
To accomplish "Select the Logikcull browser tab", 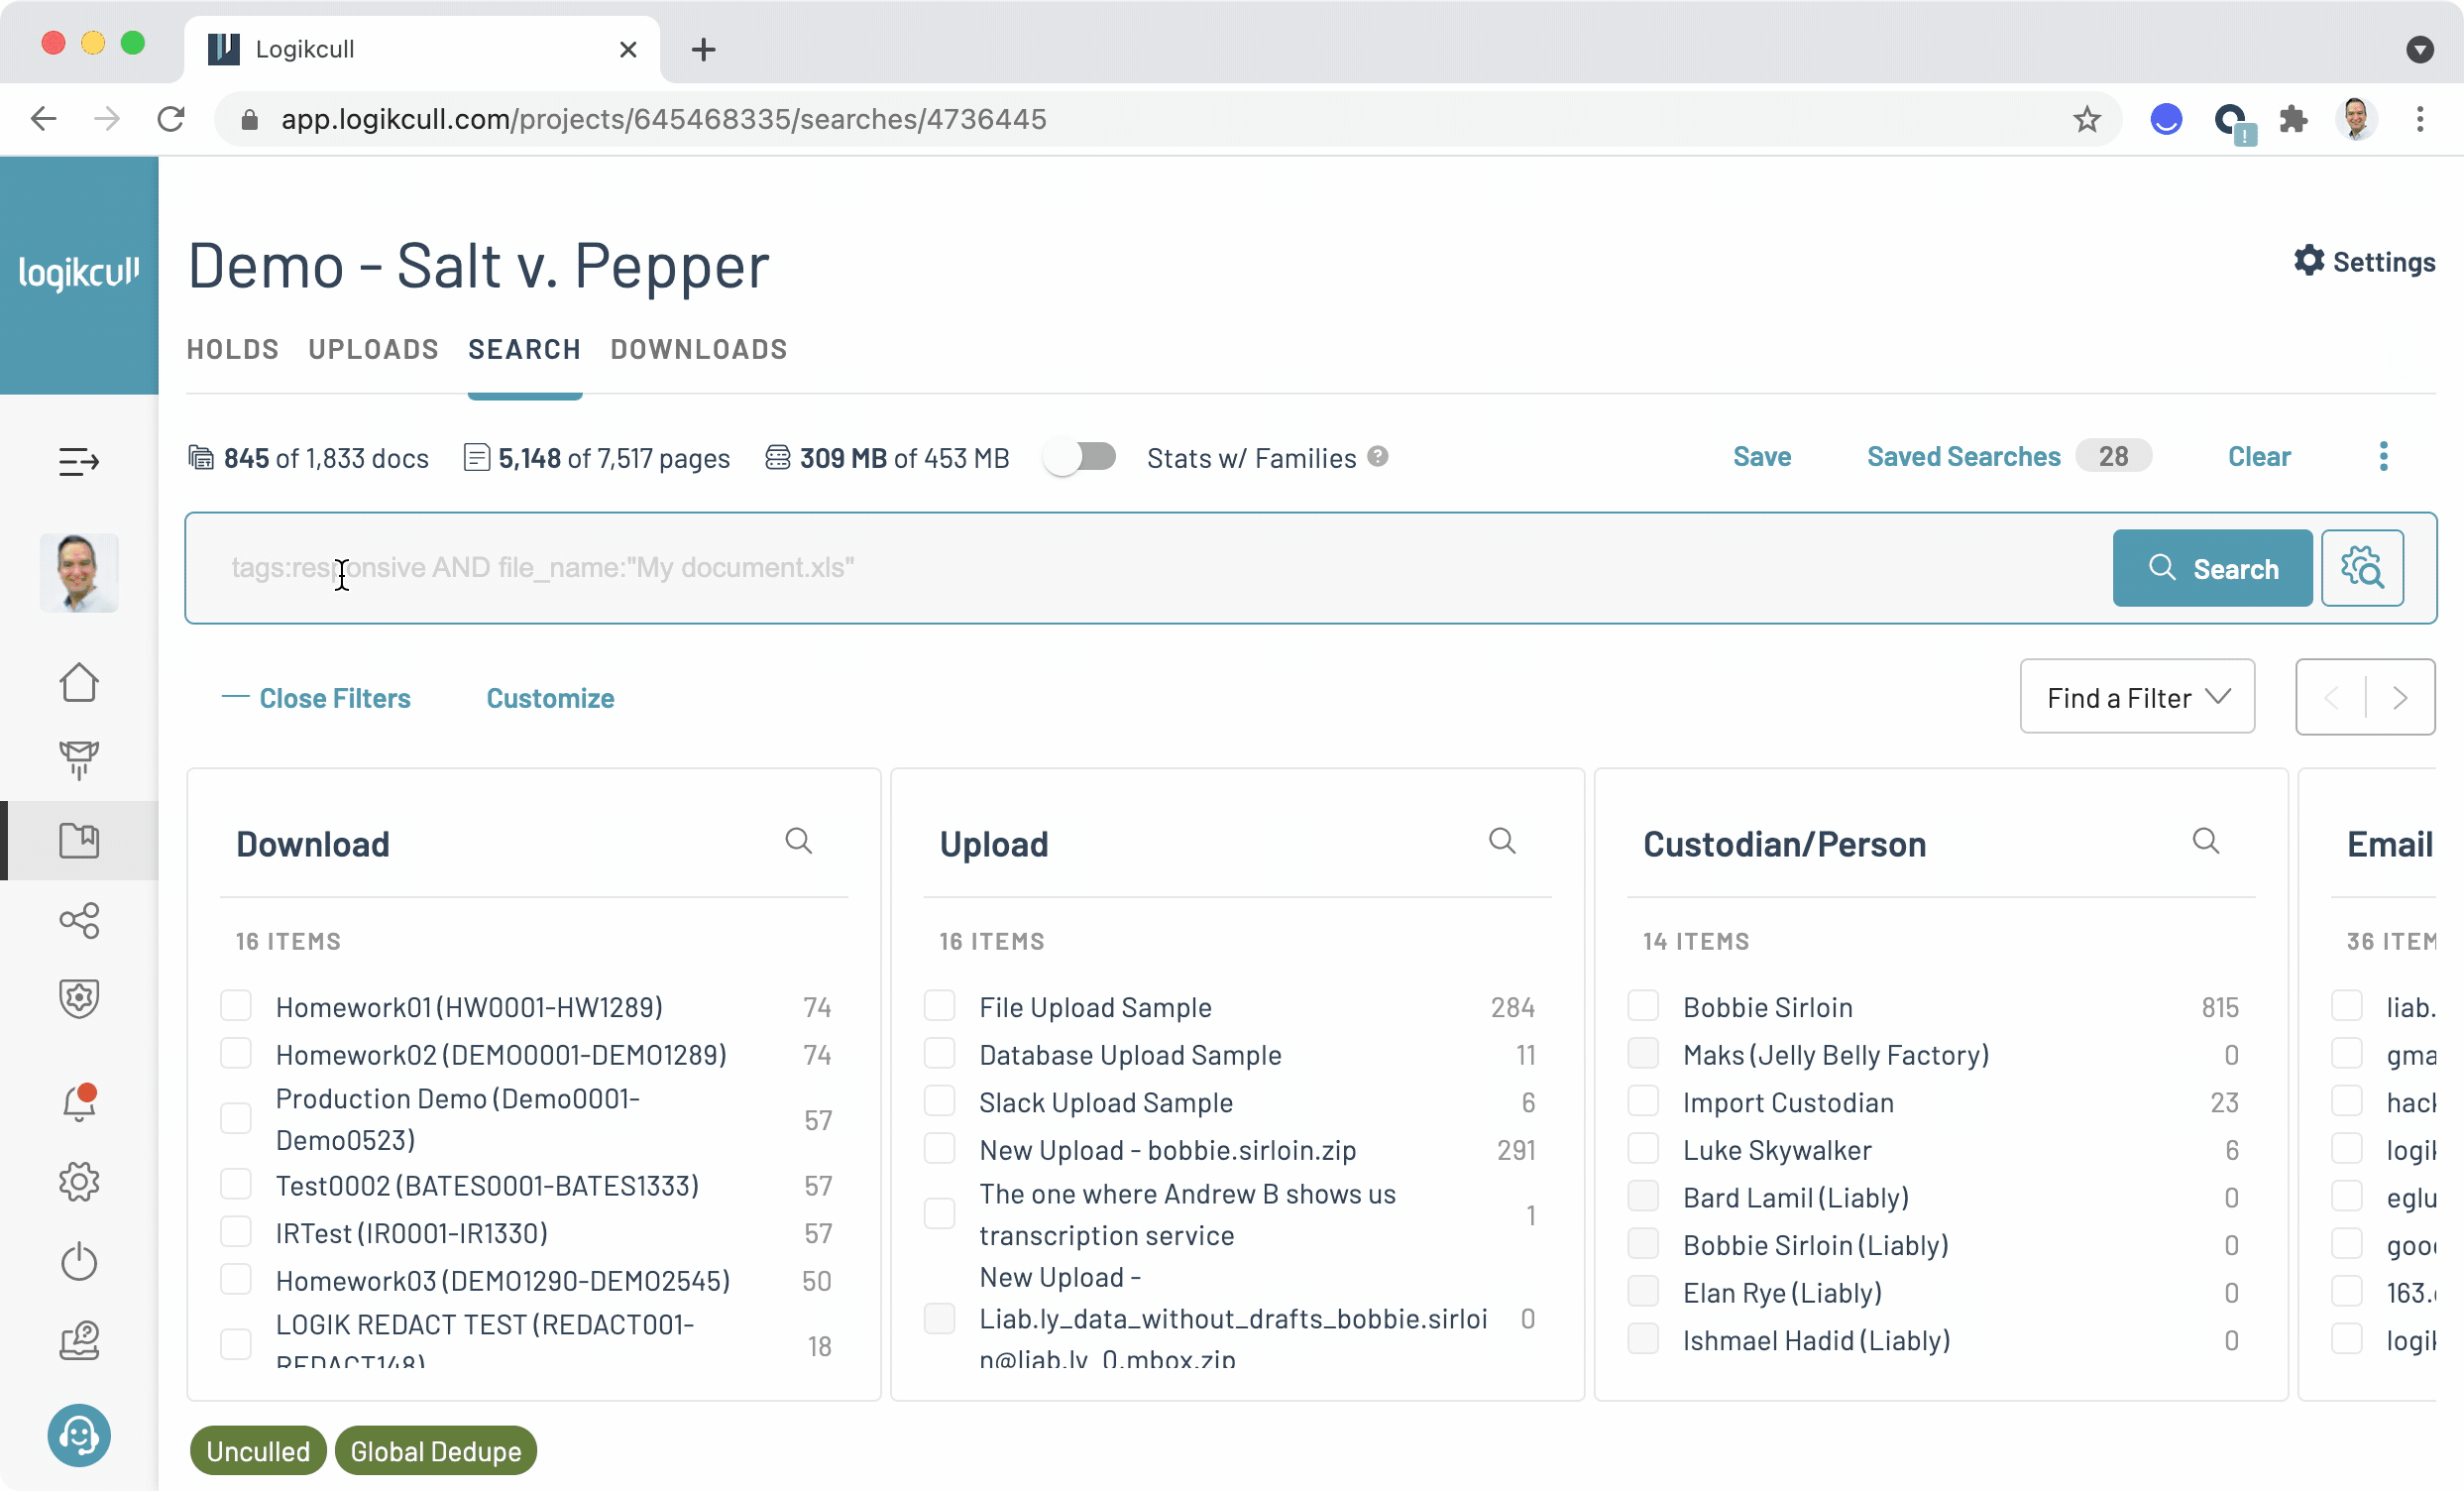I will pyautogui.click(x=421, y=49).
